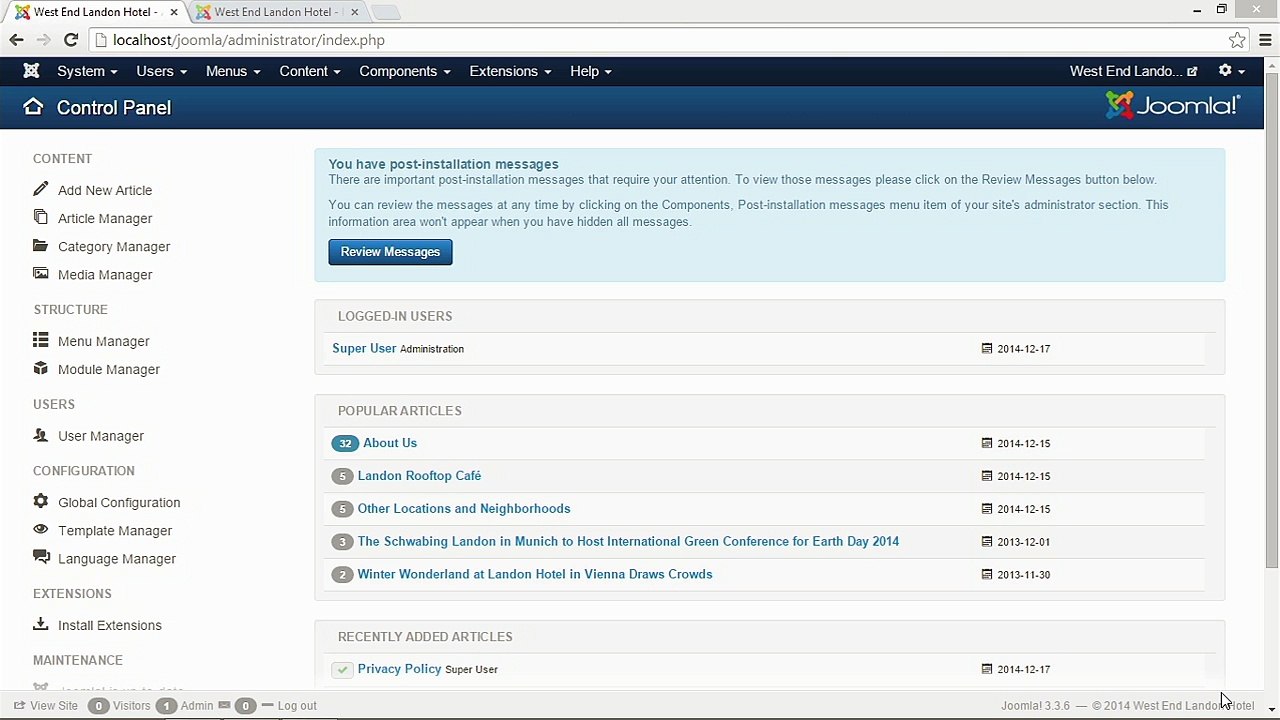
Task: Open the Components dropdown menu
Action: 405,71
